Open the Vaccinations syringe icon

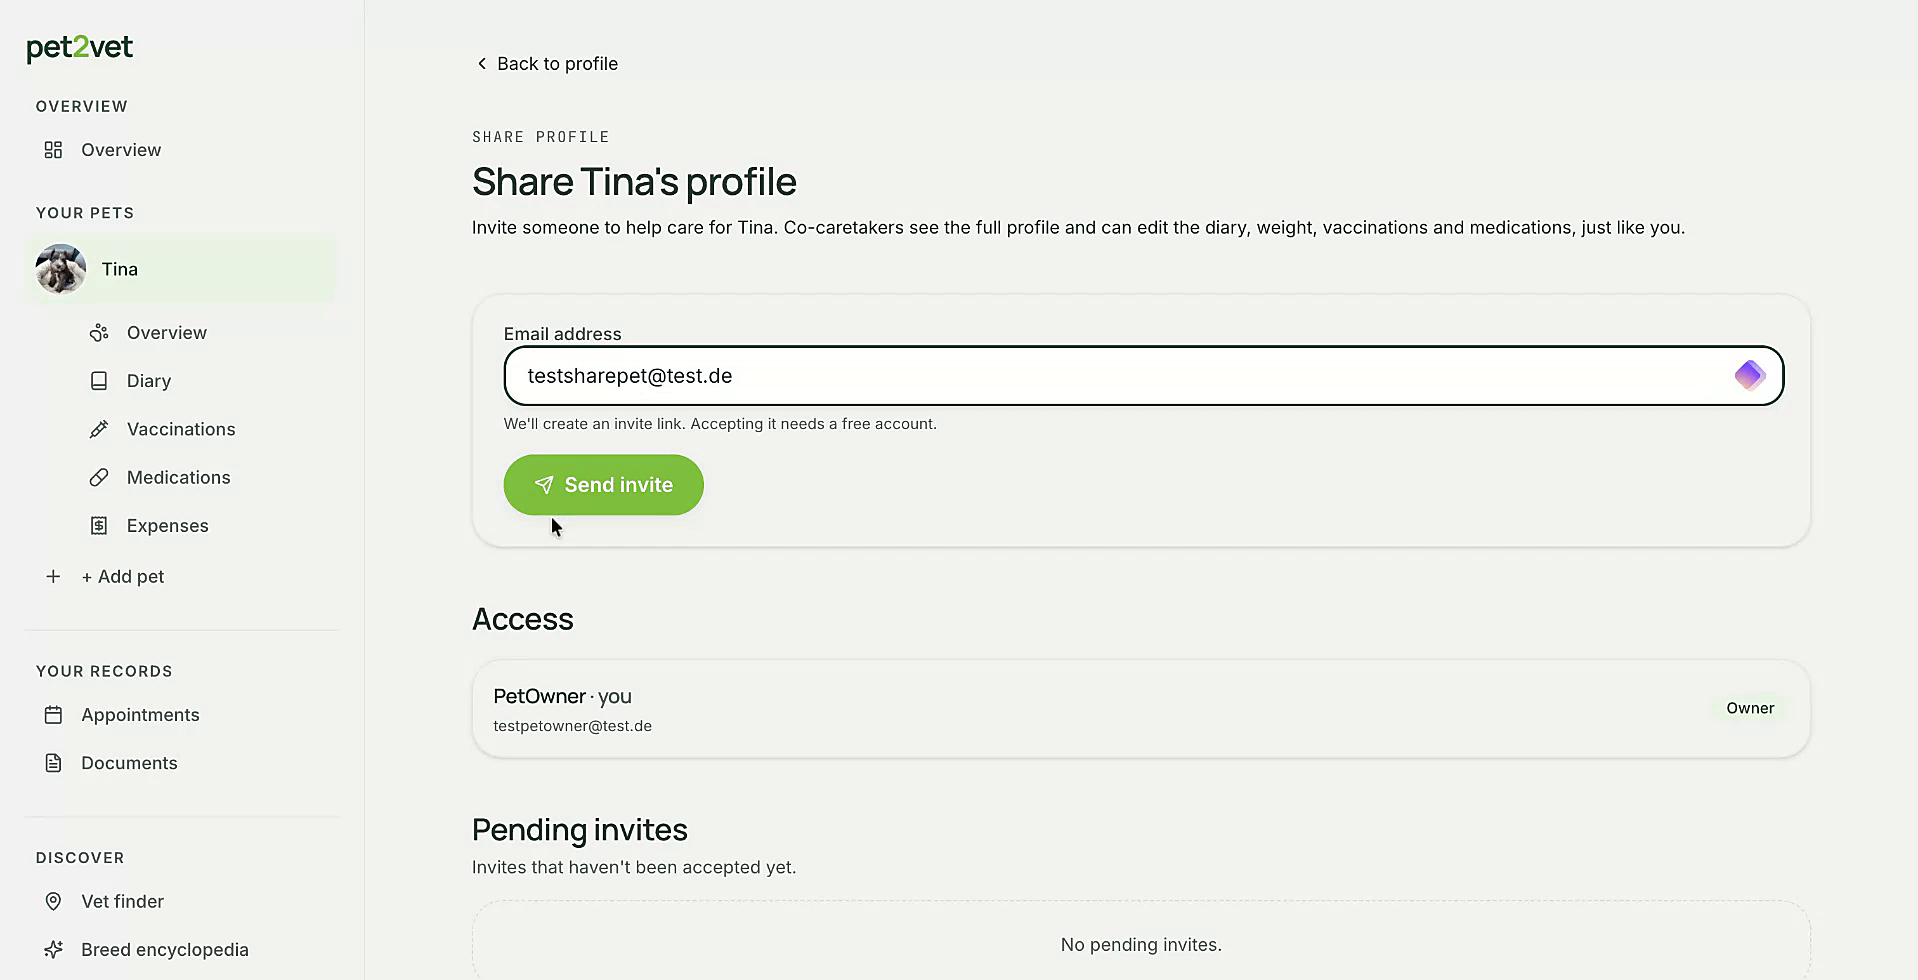click(99, 429)
